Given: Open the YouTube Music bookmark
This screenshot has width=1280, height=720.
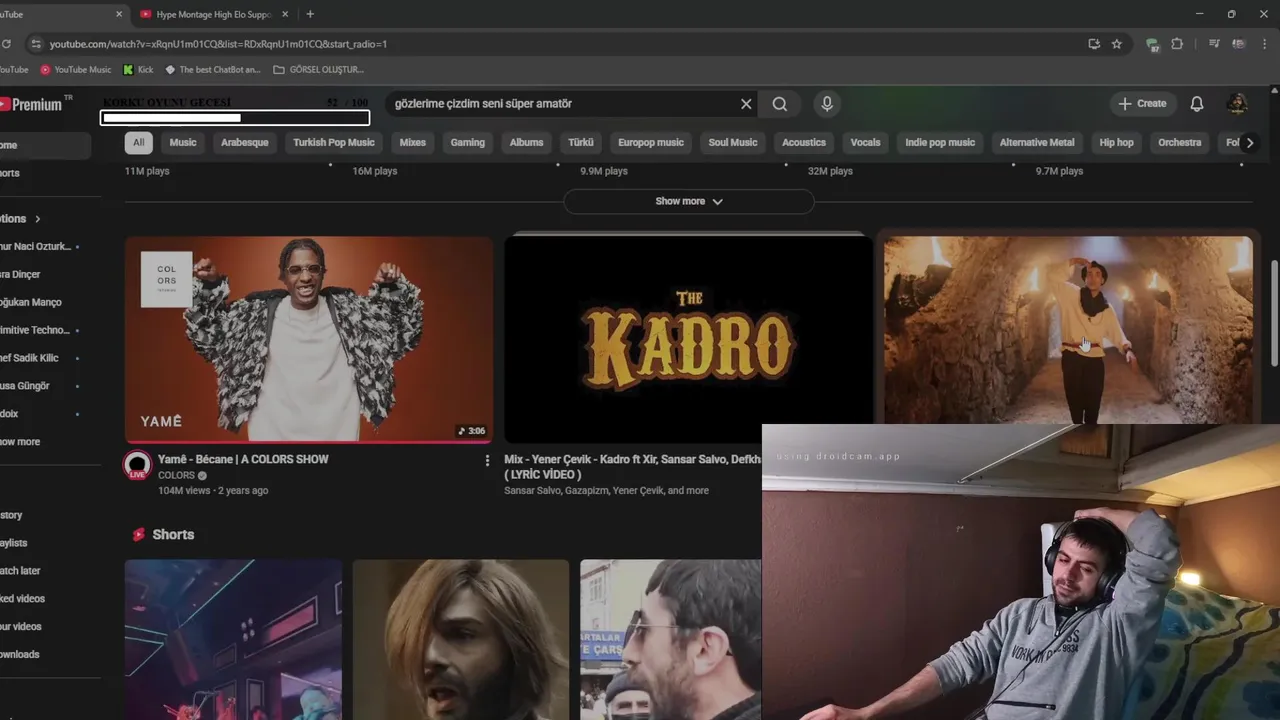Looking at the screenshot, I should click(75, 70).
